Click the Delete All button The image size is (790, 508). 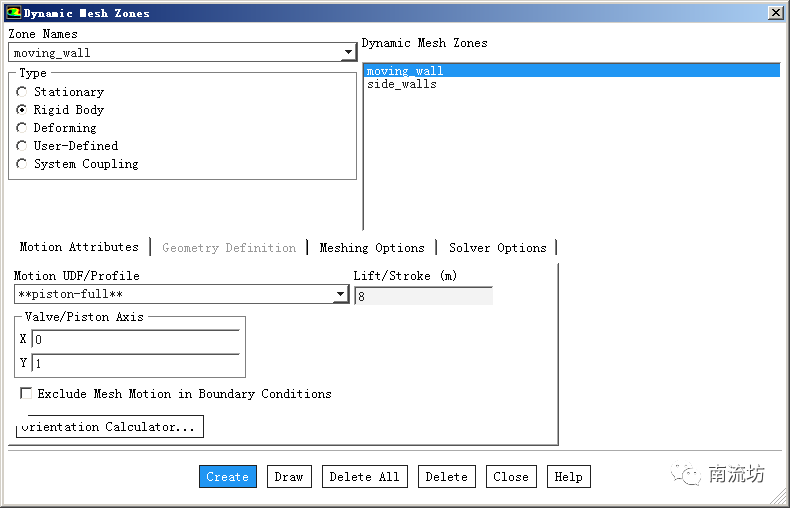click(x=364, y=476)
